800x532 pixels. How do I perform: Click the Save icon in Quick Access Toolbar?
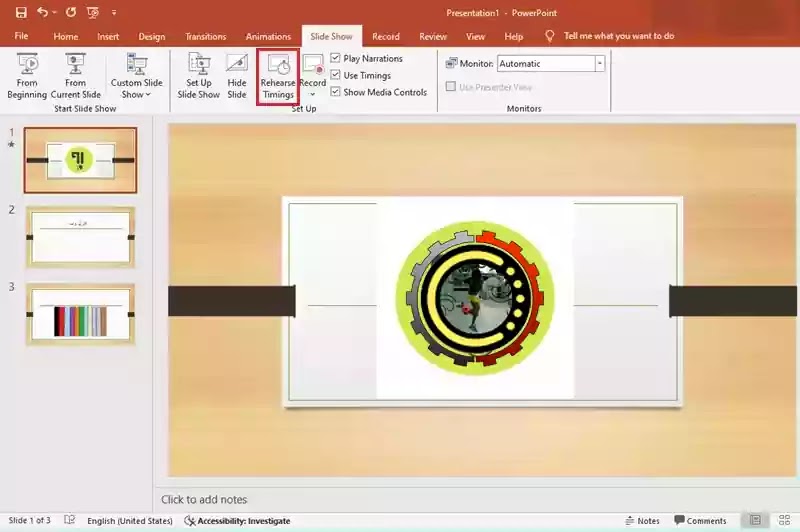point(21,13)
